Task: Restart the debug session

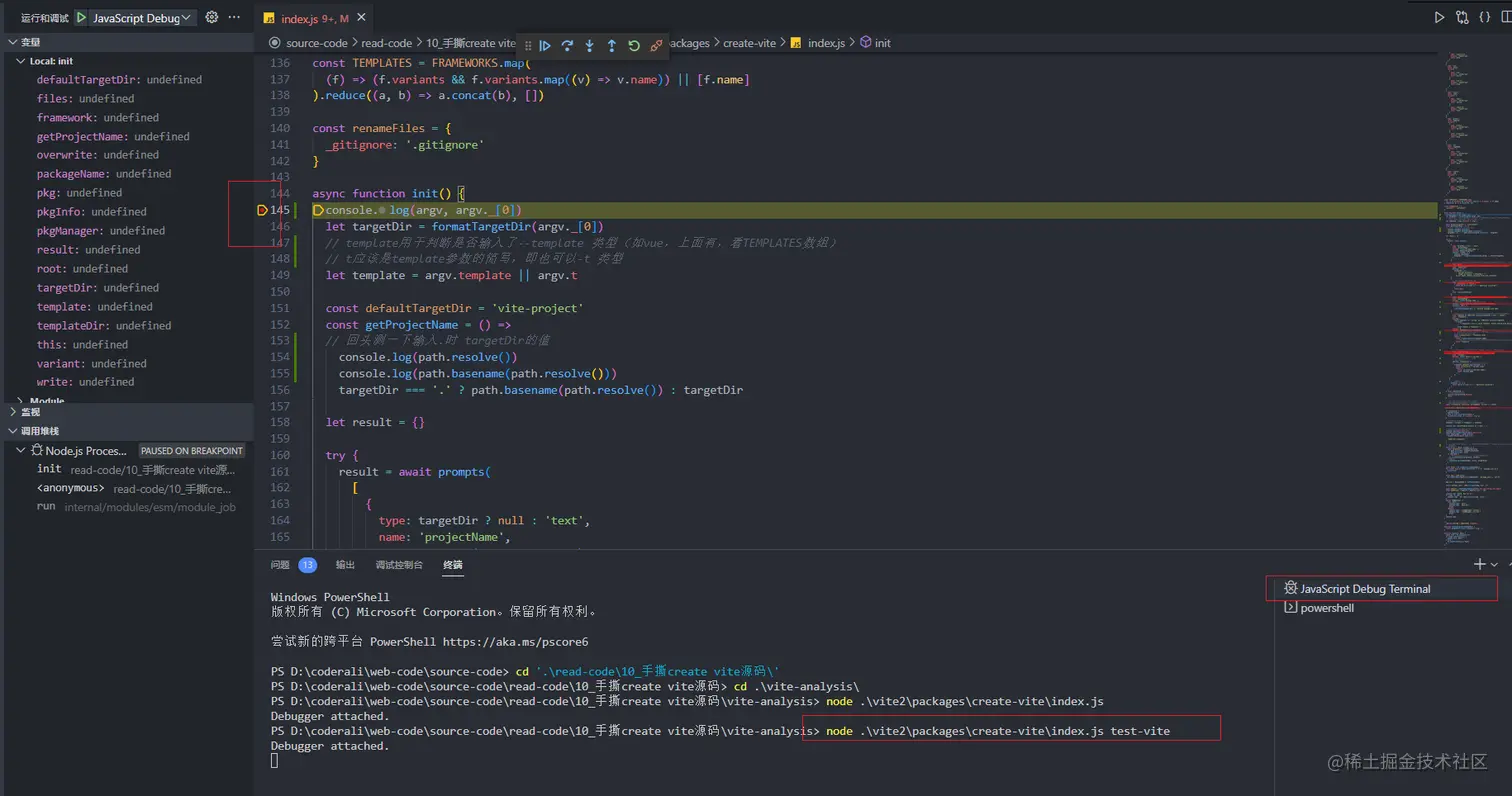Action: [x=633, y=45]
